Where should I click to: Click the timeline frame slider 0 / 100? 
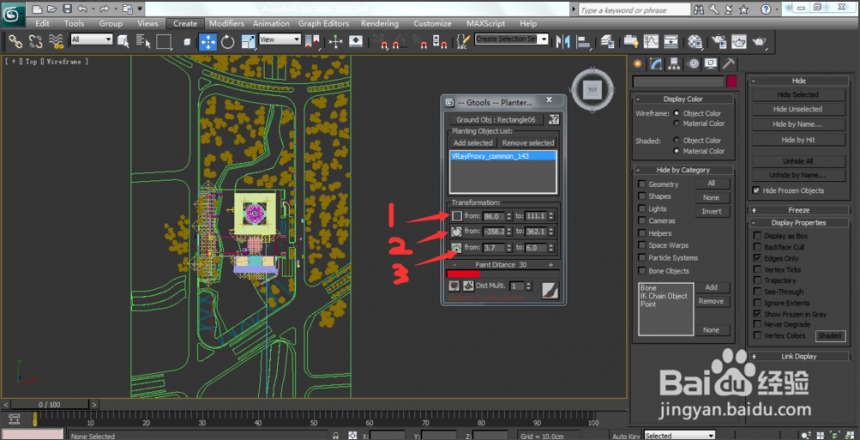pos(50,404)
